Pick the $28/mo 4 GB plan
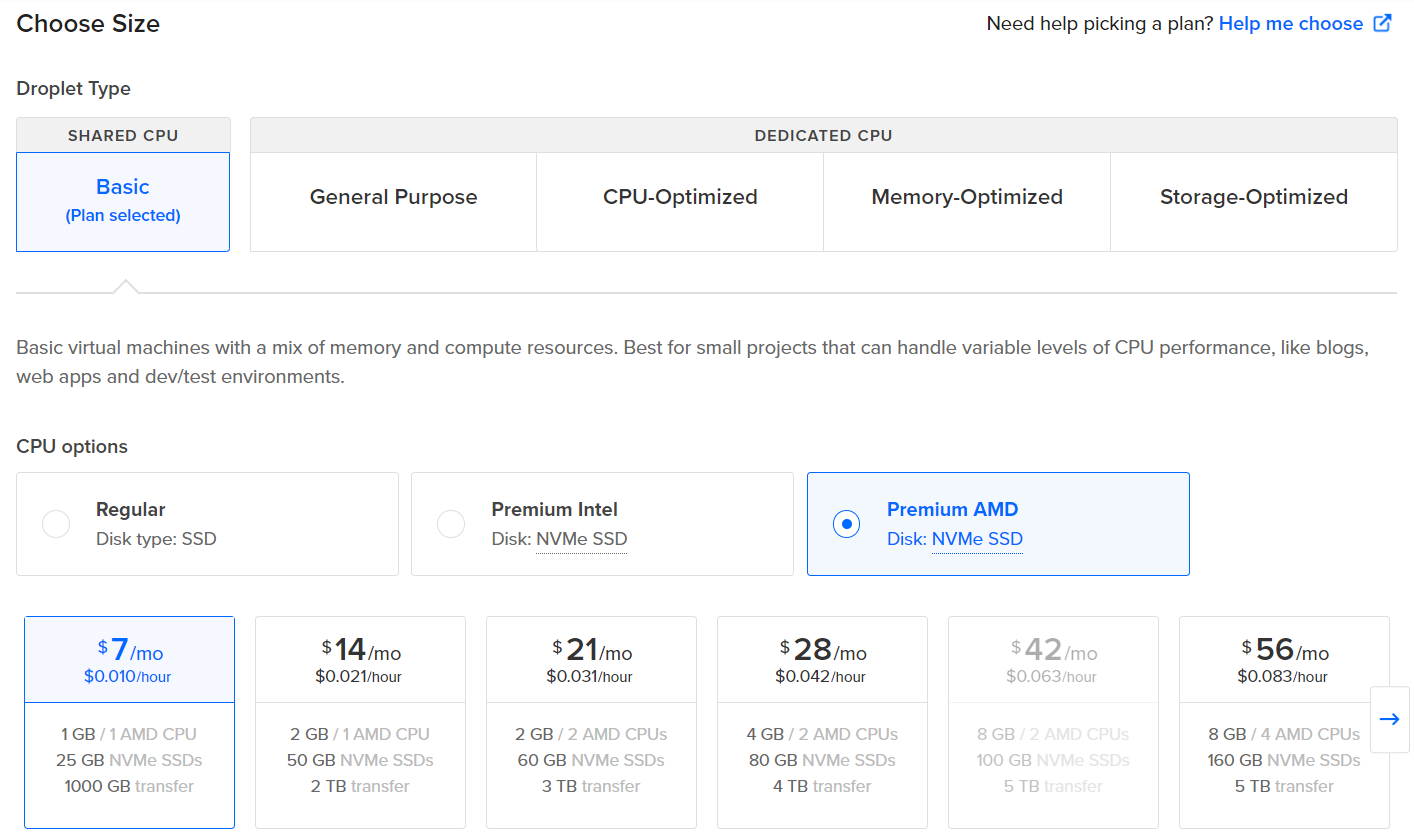Screen dimensions: 1414x840 click(x=822, y=720)
